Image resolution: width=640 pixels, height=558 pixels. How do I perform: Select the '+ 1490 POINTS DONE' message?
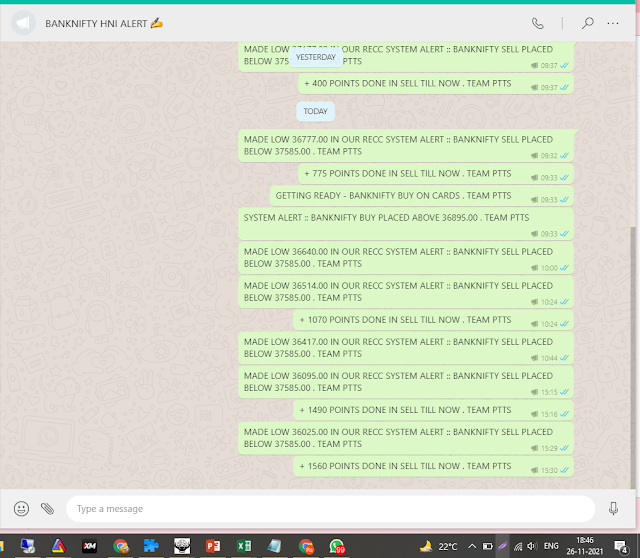(x=433, y=410)
